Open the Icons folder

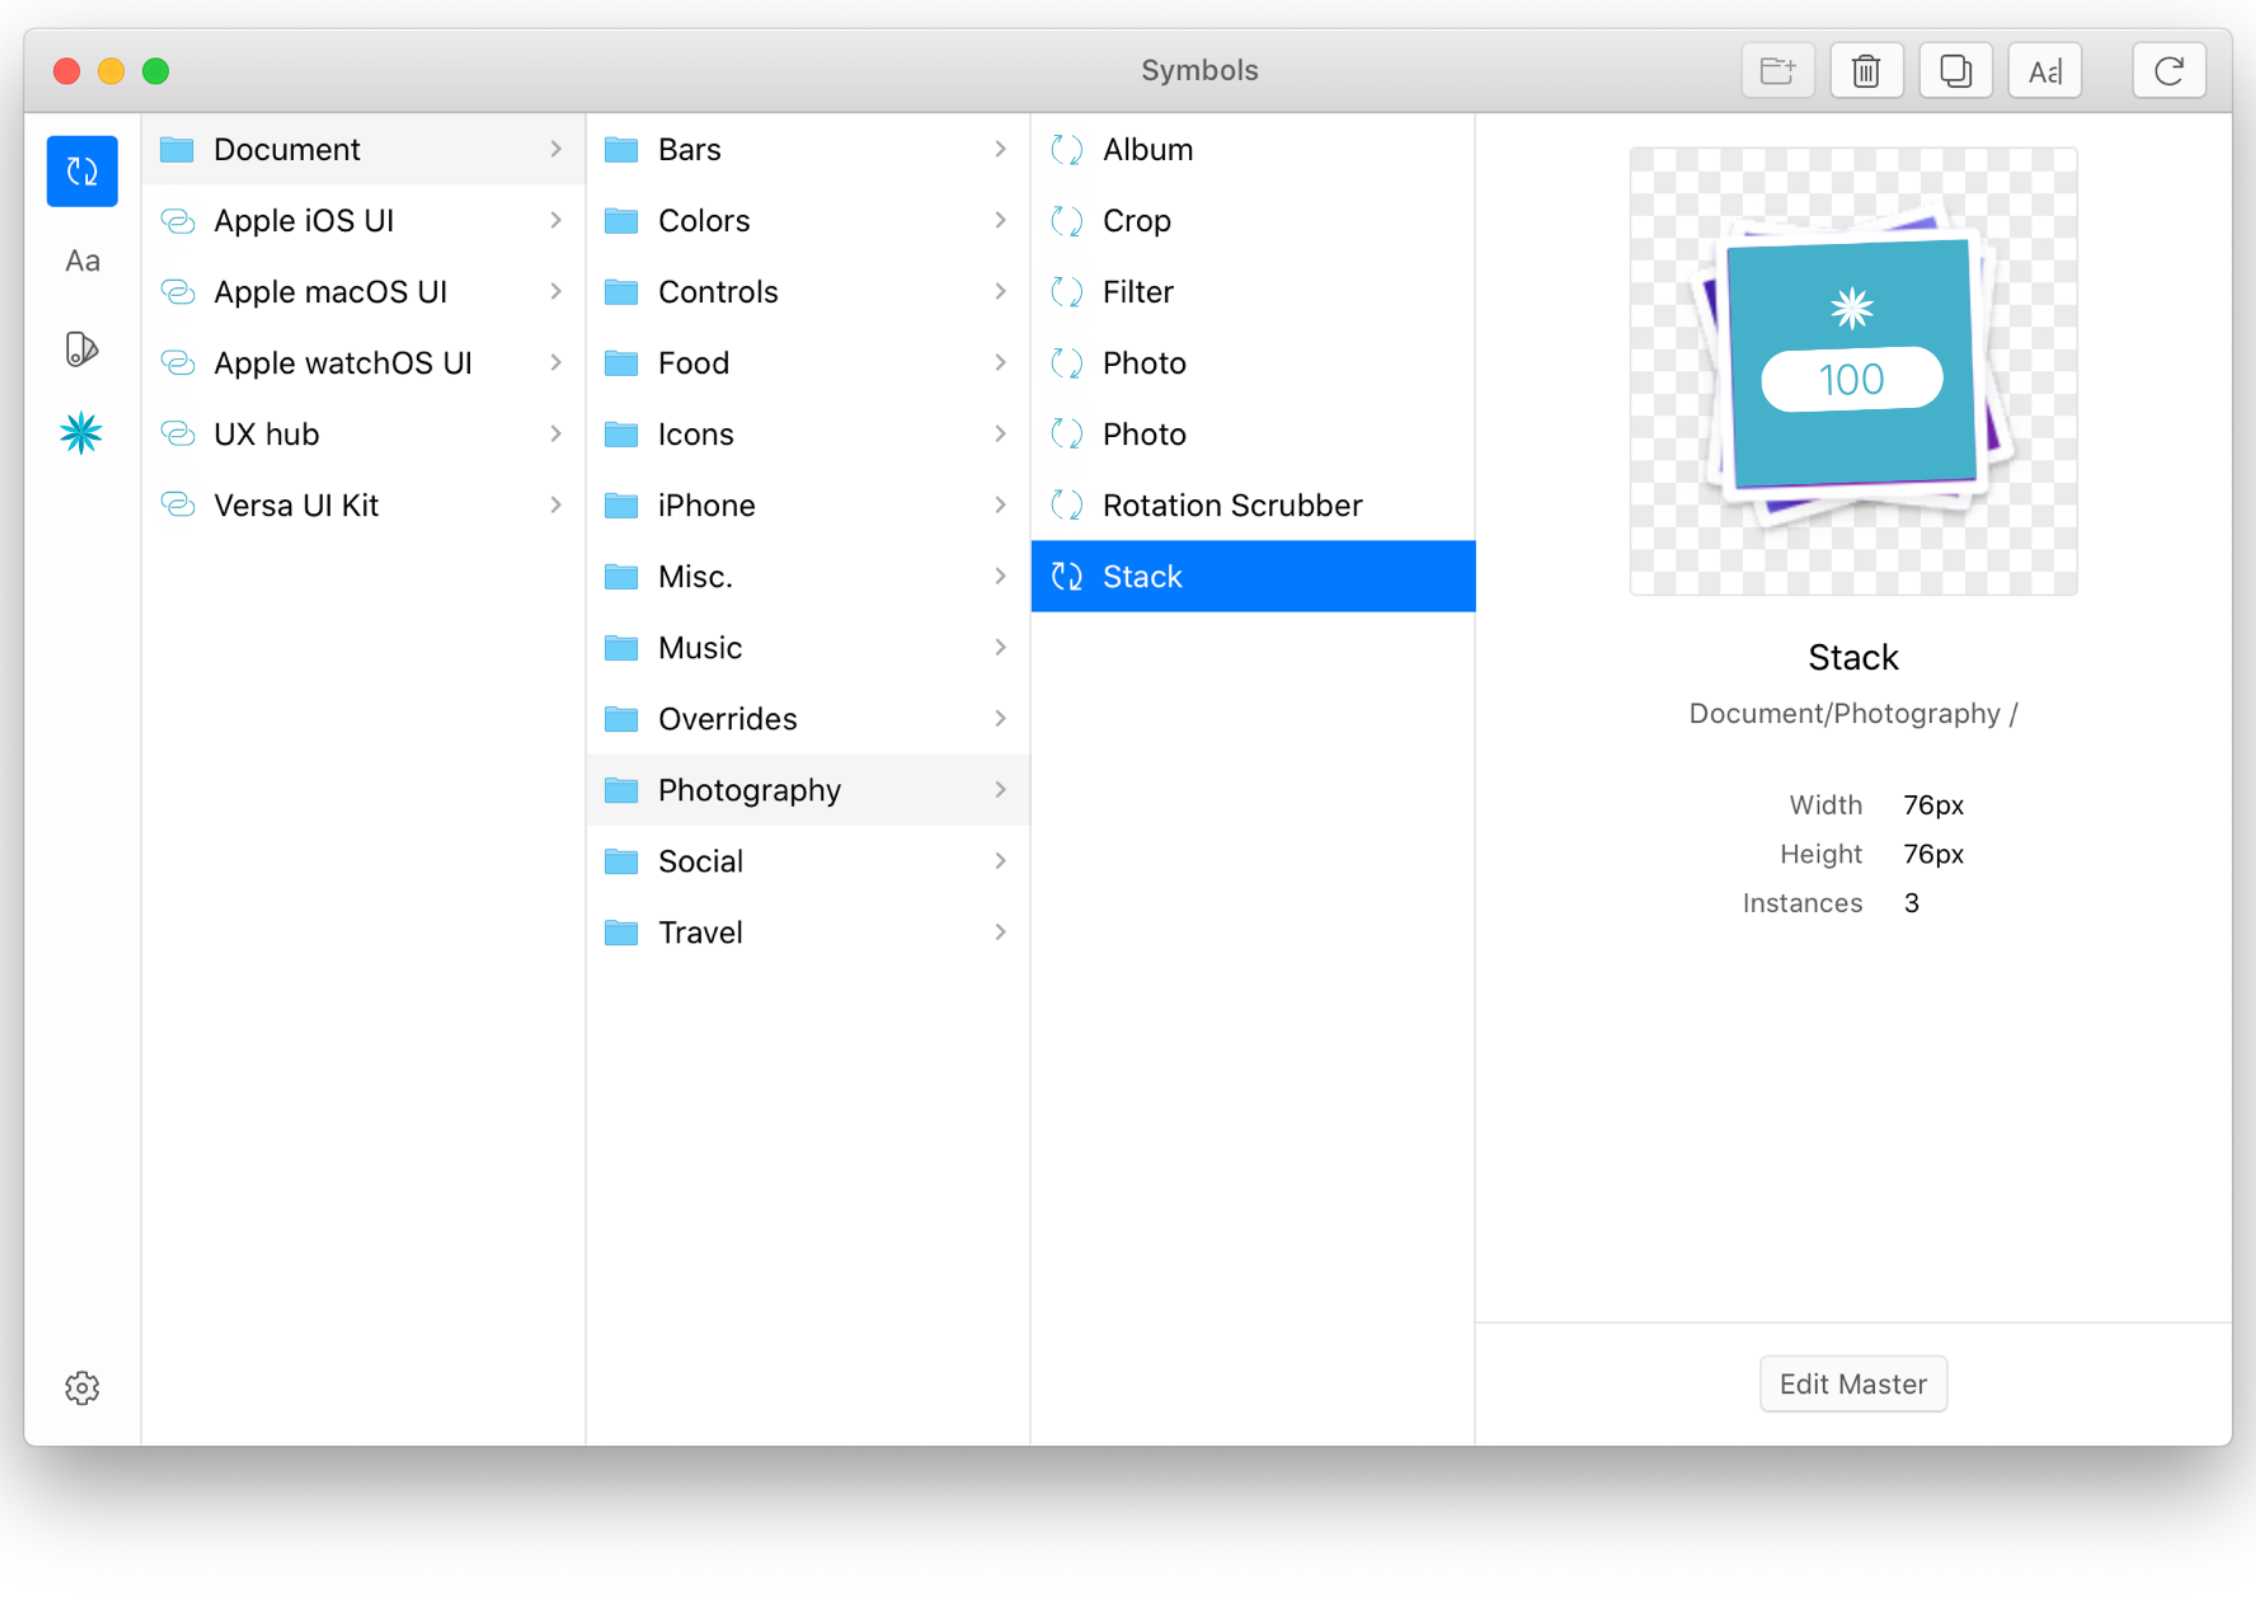pos(696,434)
